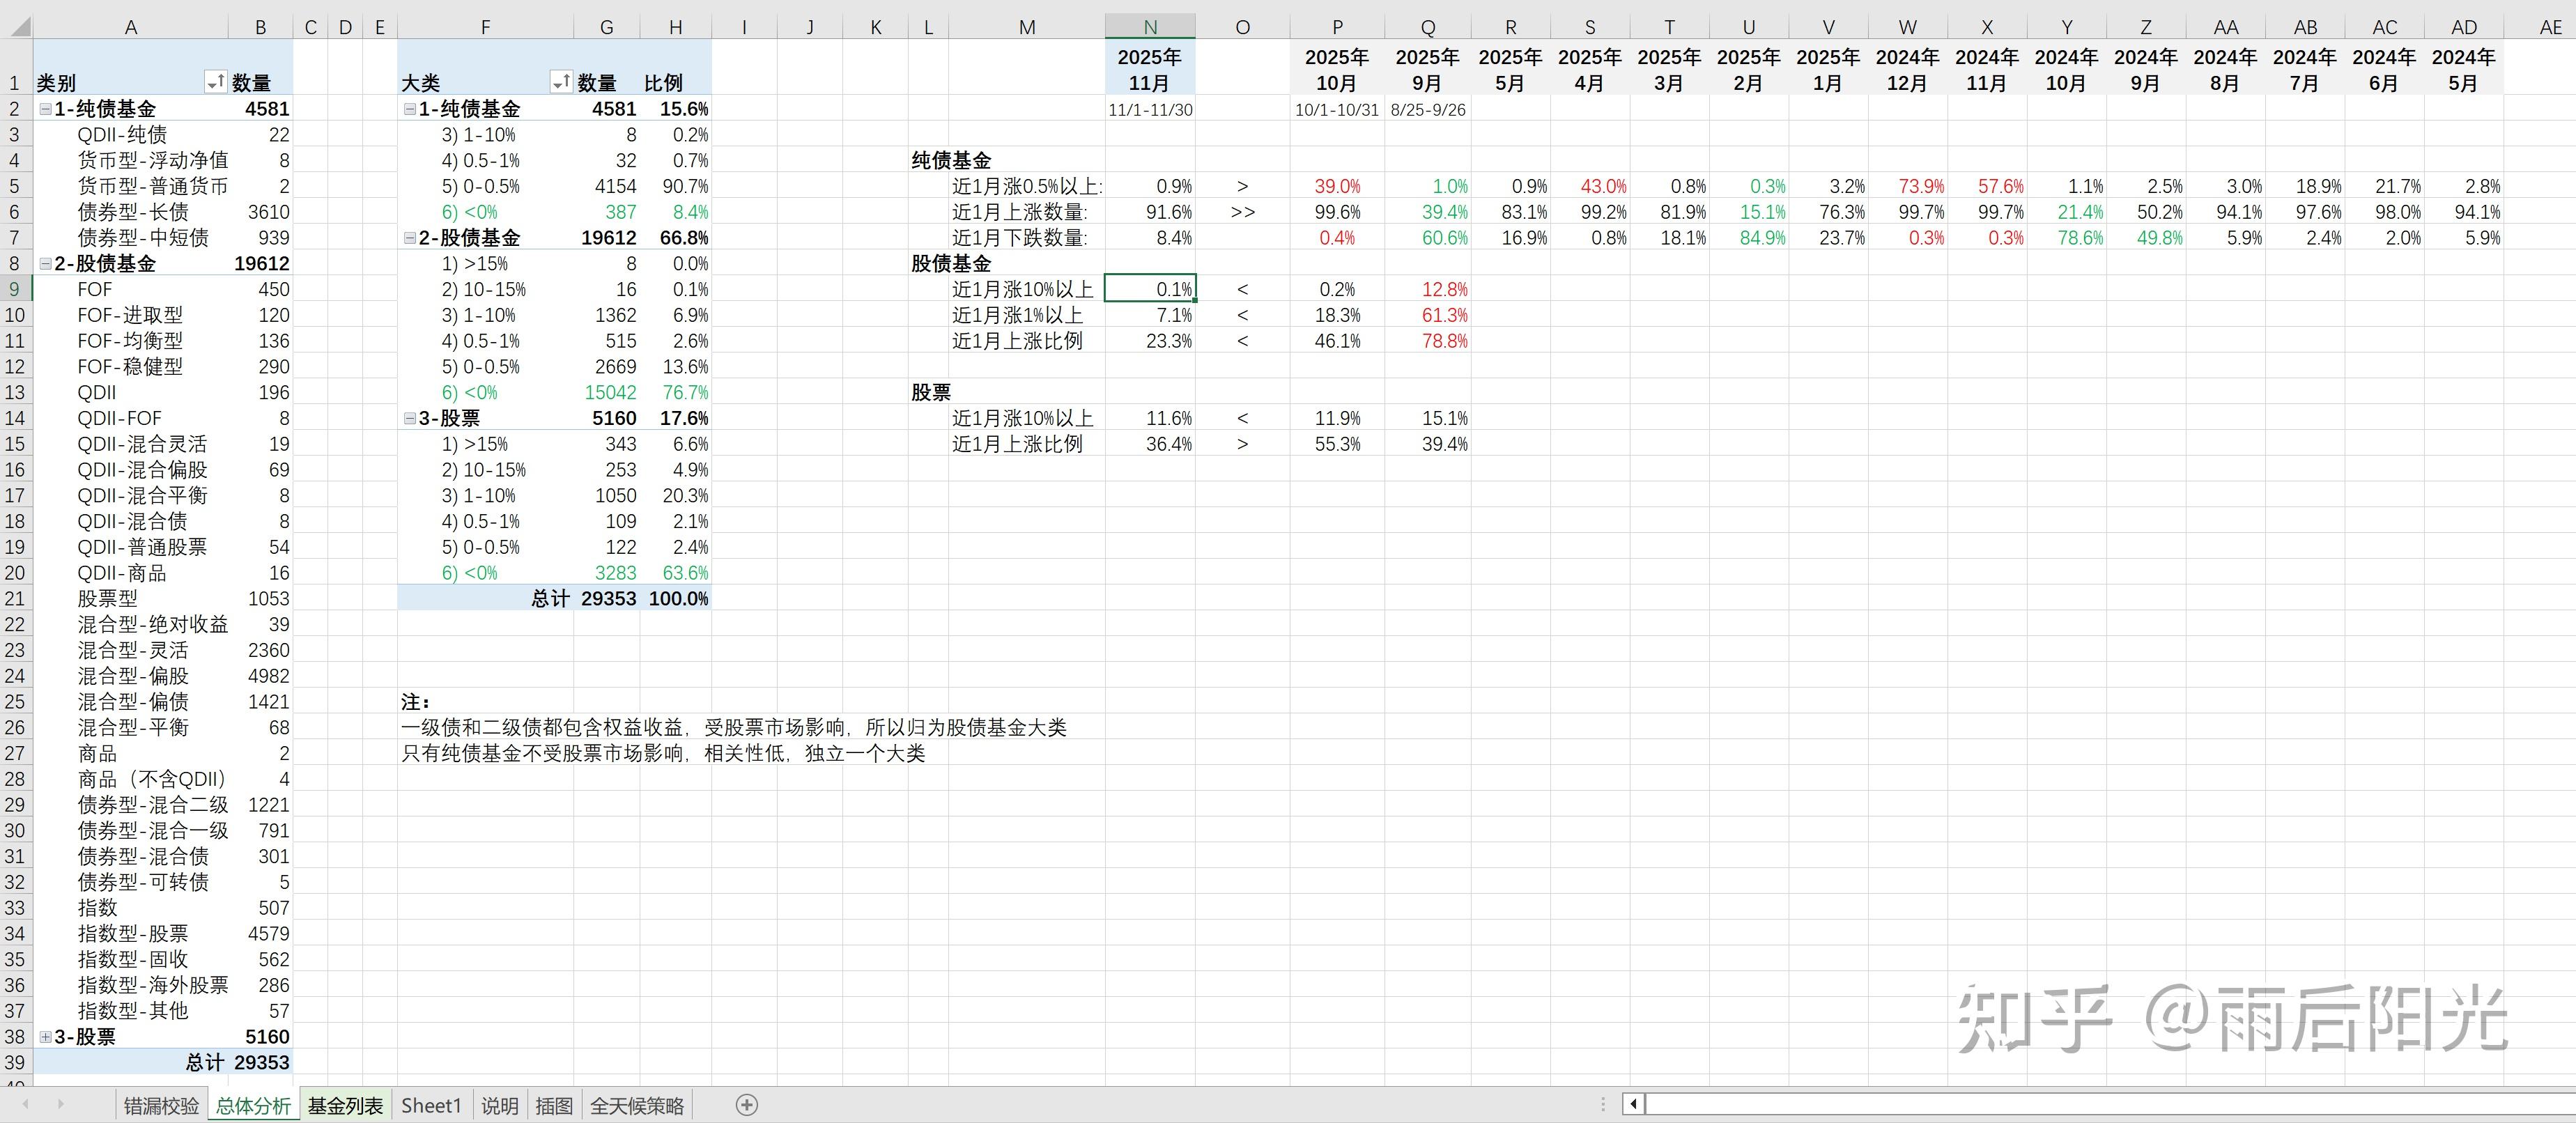The width and height of the screenshot is (2576, 1123).
Task: Collapse 1-纯债基金 group in column A
Action: [x=45, y=109]
